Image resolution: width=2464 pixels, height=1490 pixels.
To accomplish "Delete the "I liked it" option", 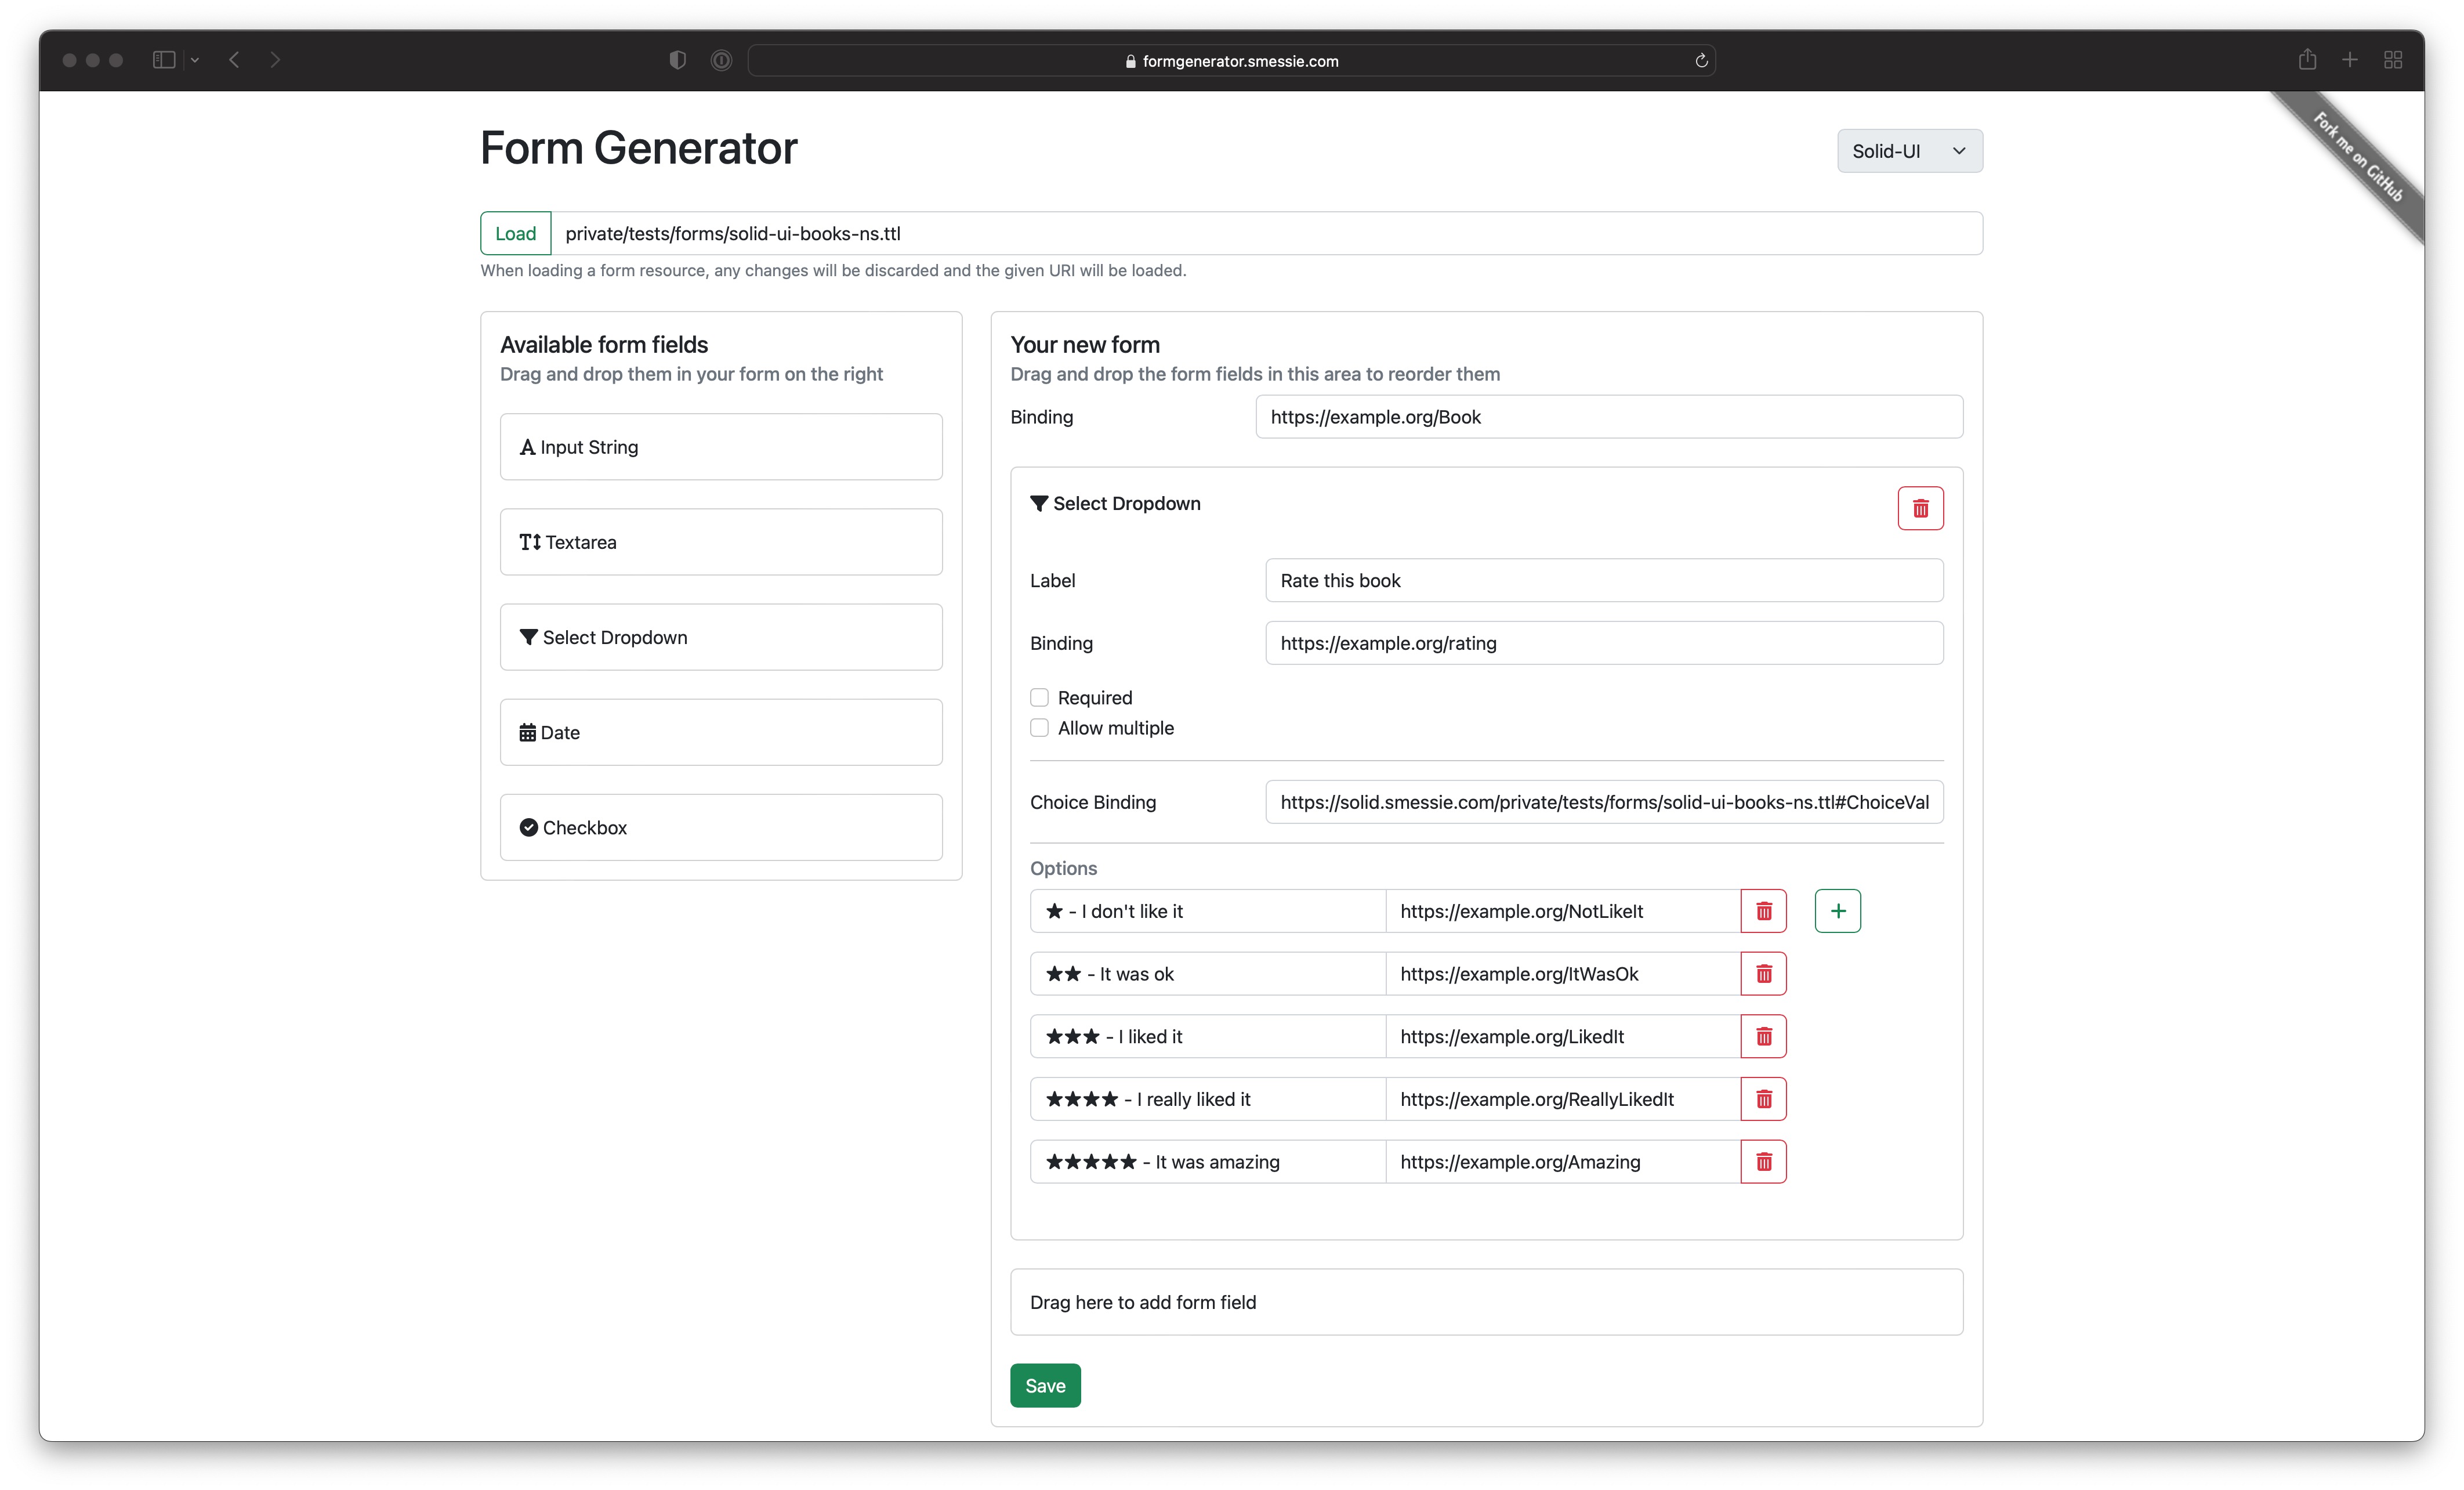I will tap(1763, 1036).
